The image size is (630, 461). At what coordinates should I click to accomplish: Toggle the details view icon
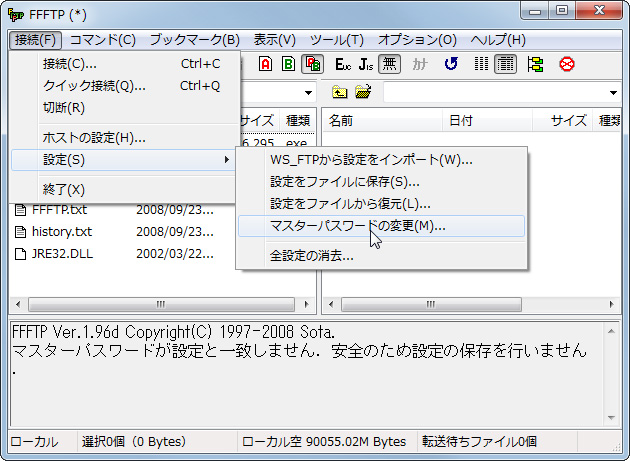[x=505, y=64]
